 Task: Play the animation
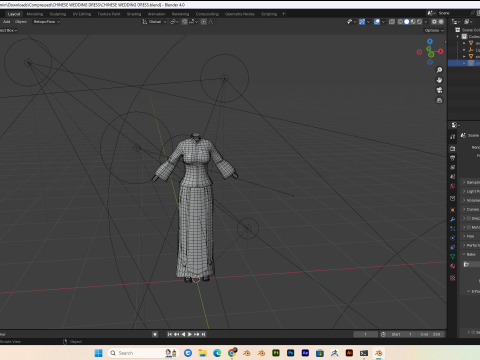[x=190, y=334]
